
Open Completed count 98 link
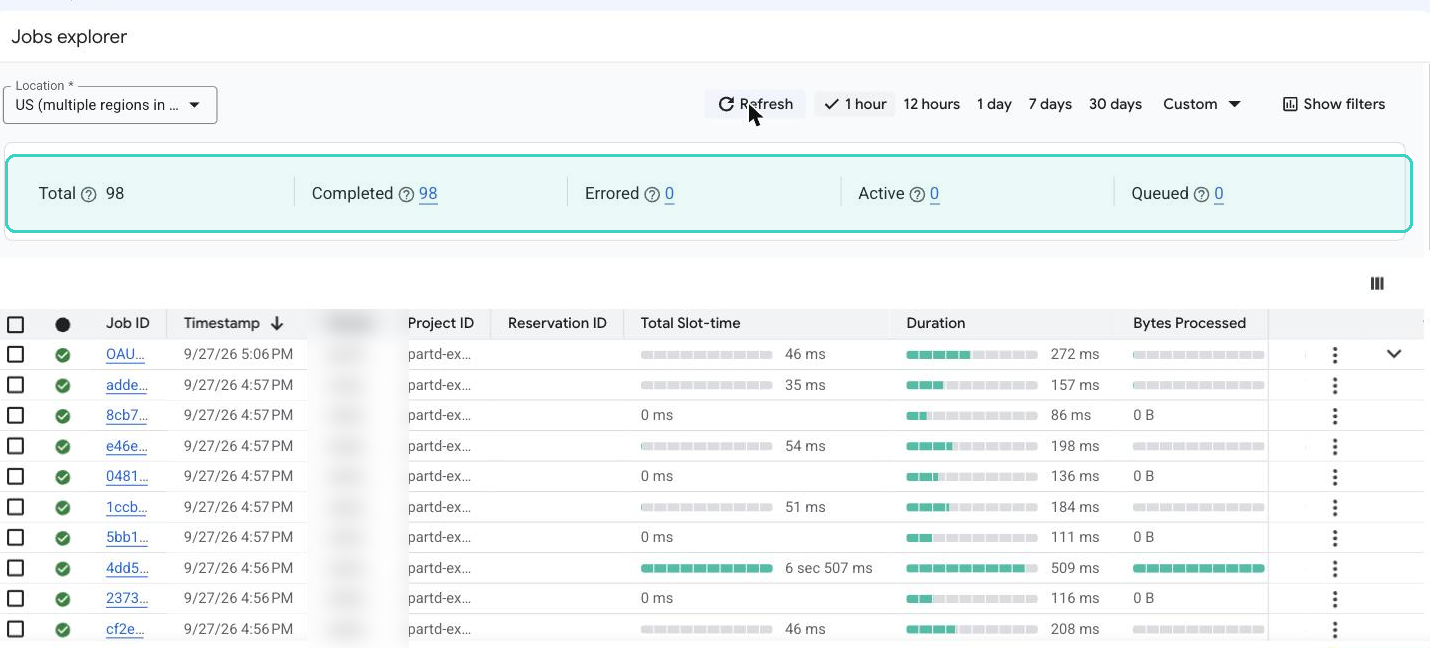[x=428, y=194]
